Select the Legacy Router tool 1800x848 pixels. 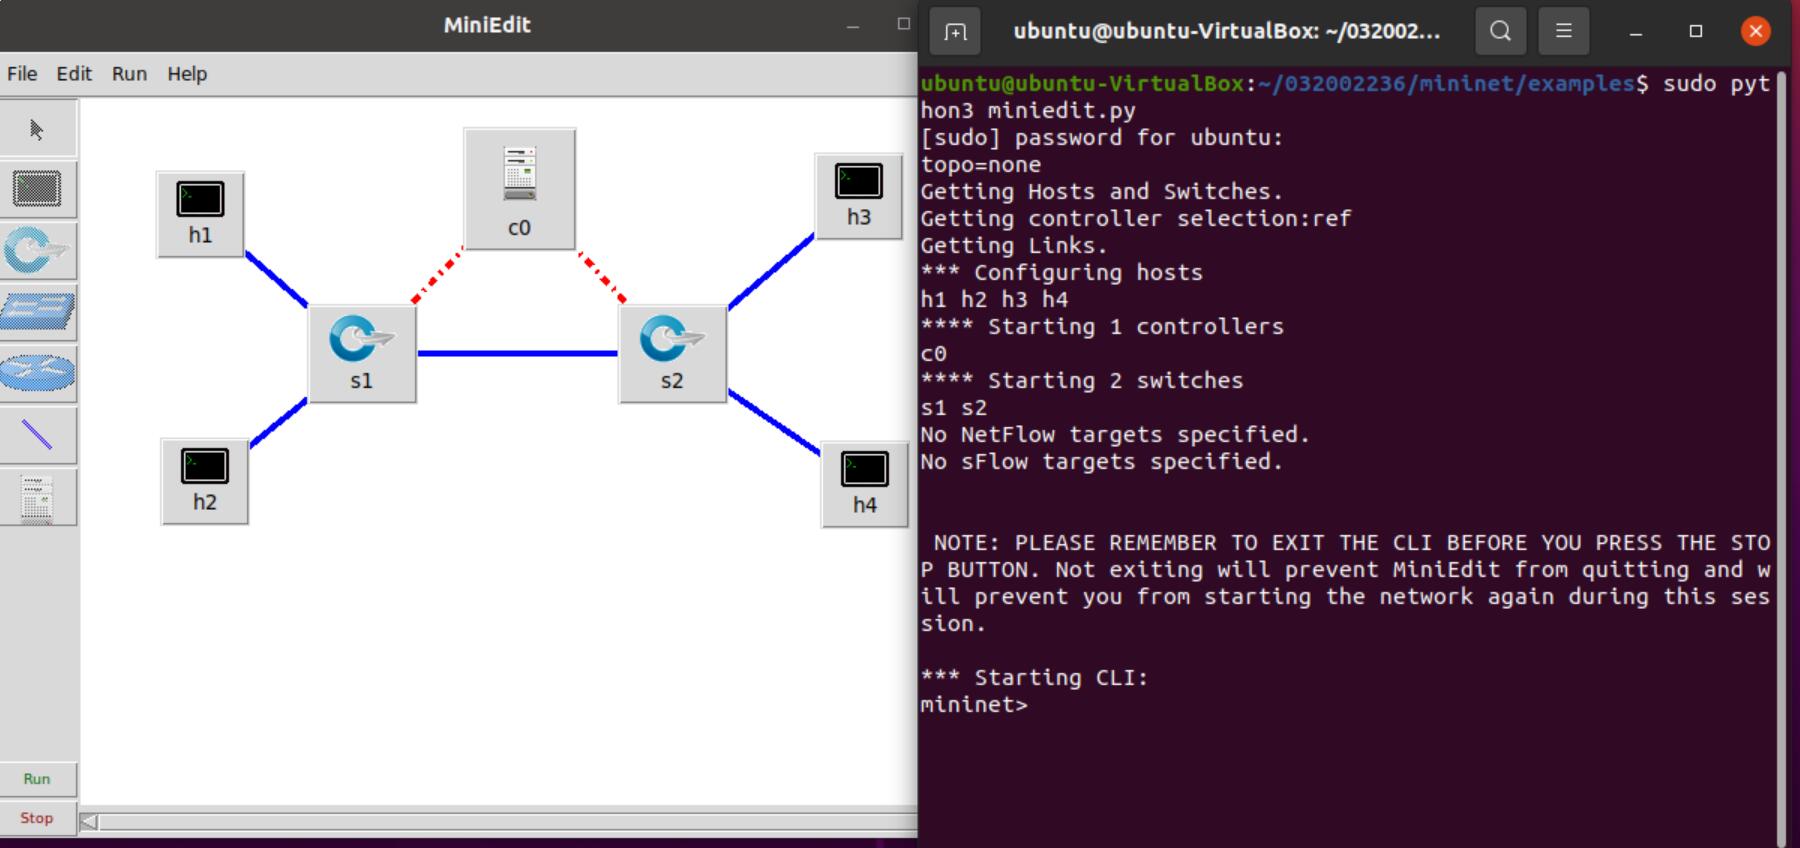pos(38,373)
